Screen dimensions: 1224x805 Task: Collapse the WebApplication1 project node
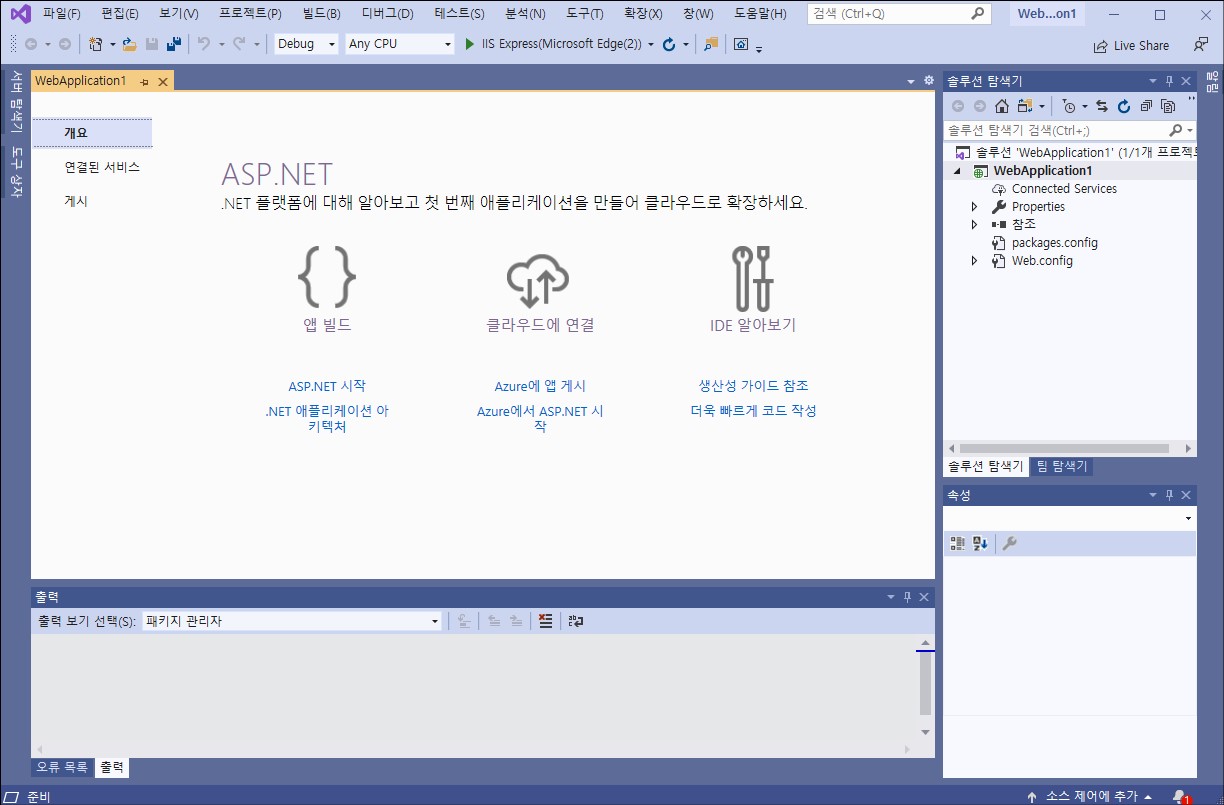pyautogui.click(x=957, y=171)
